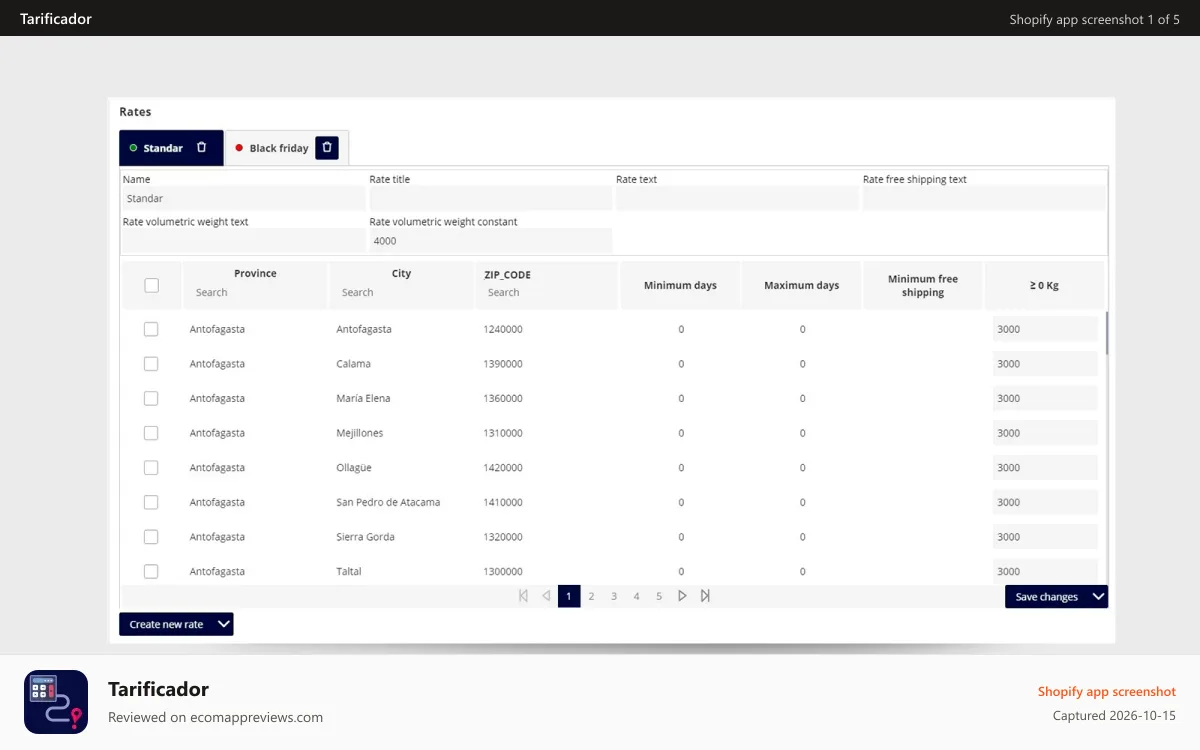Delete the Standar rate using trash icon

pyautogui.click(x=201, y=147)
